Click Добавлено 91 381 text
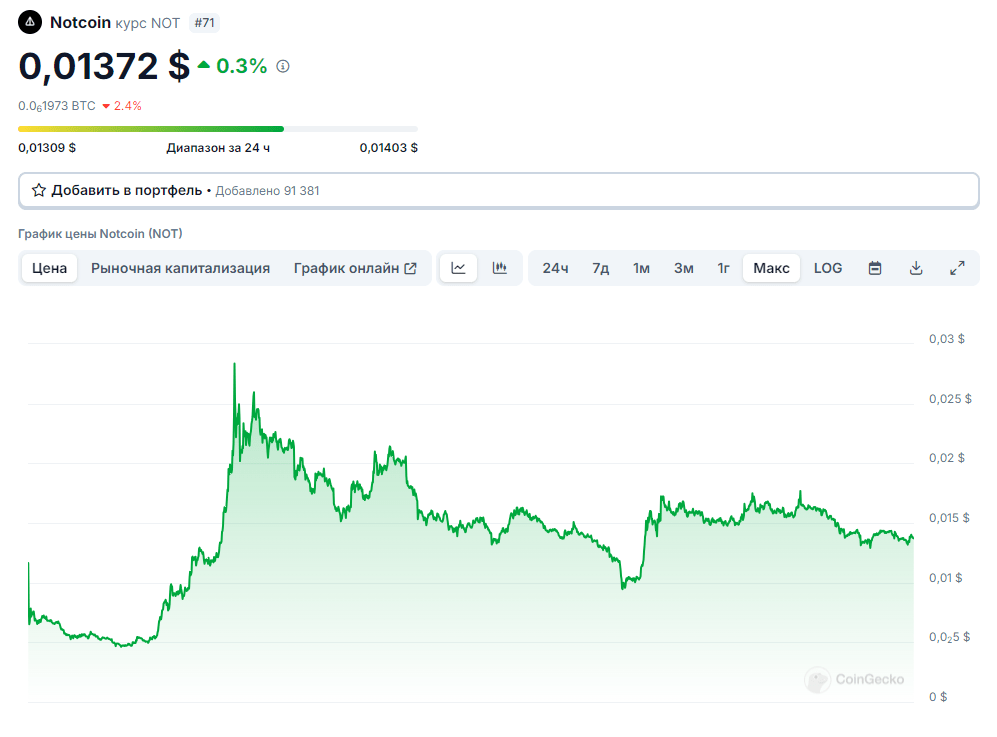 (268, 191)
